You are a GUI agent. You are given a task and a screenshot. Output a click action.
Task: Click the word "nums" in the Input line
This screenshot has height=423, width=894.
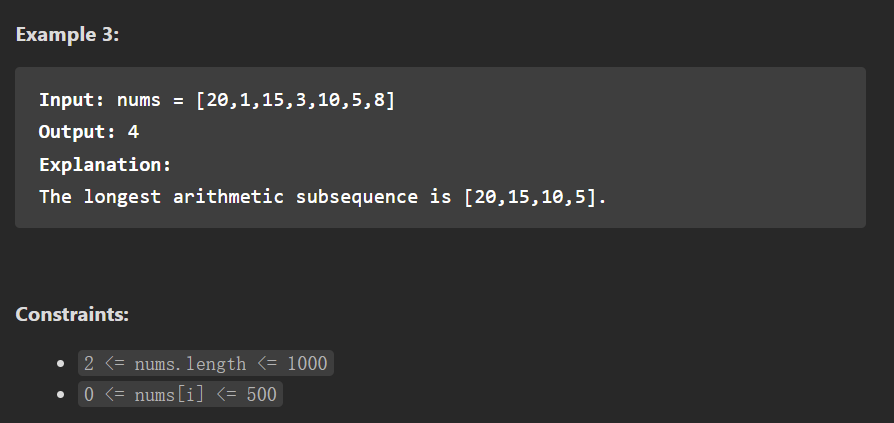139,100
